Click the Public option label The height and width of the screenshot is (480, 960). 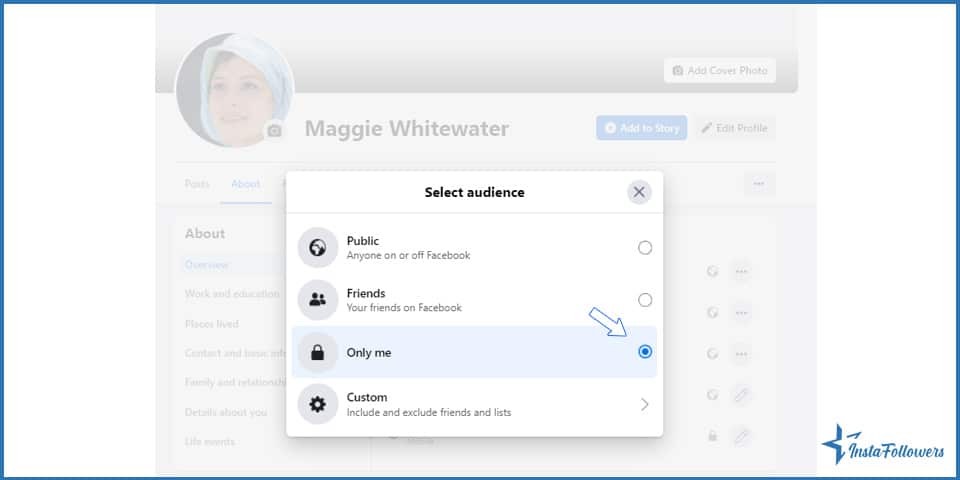pos(362,241)
